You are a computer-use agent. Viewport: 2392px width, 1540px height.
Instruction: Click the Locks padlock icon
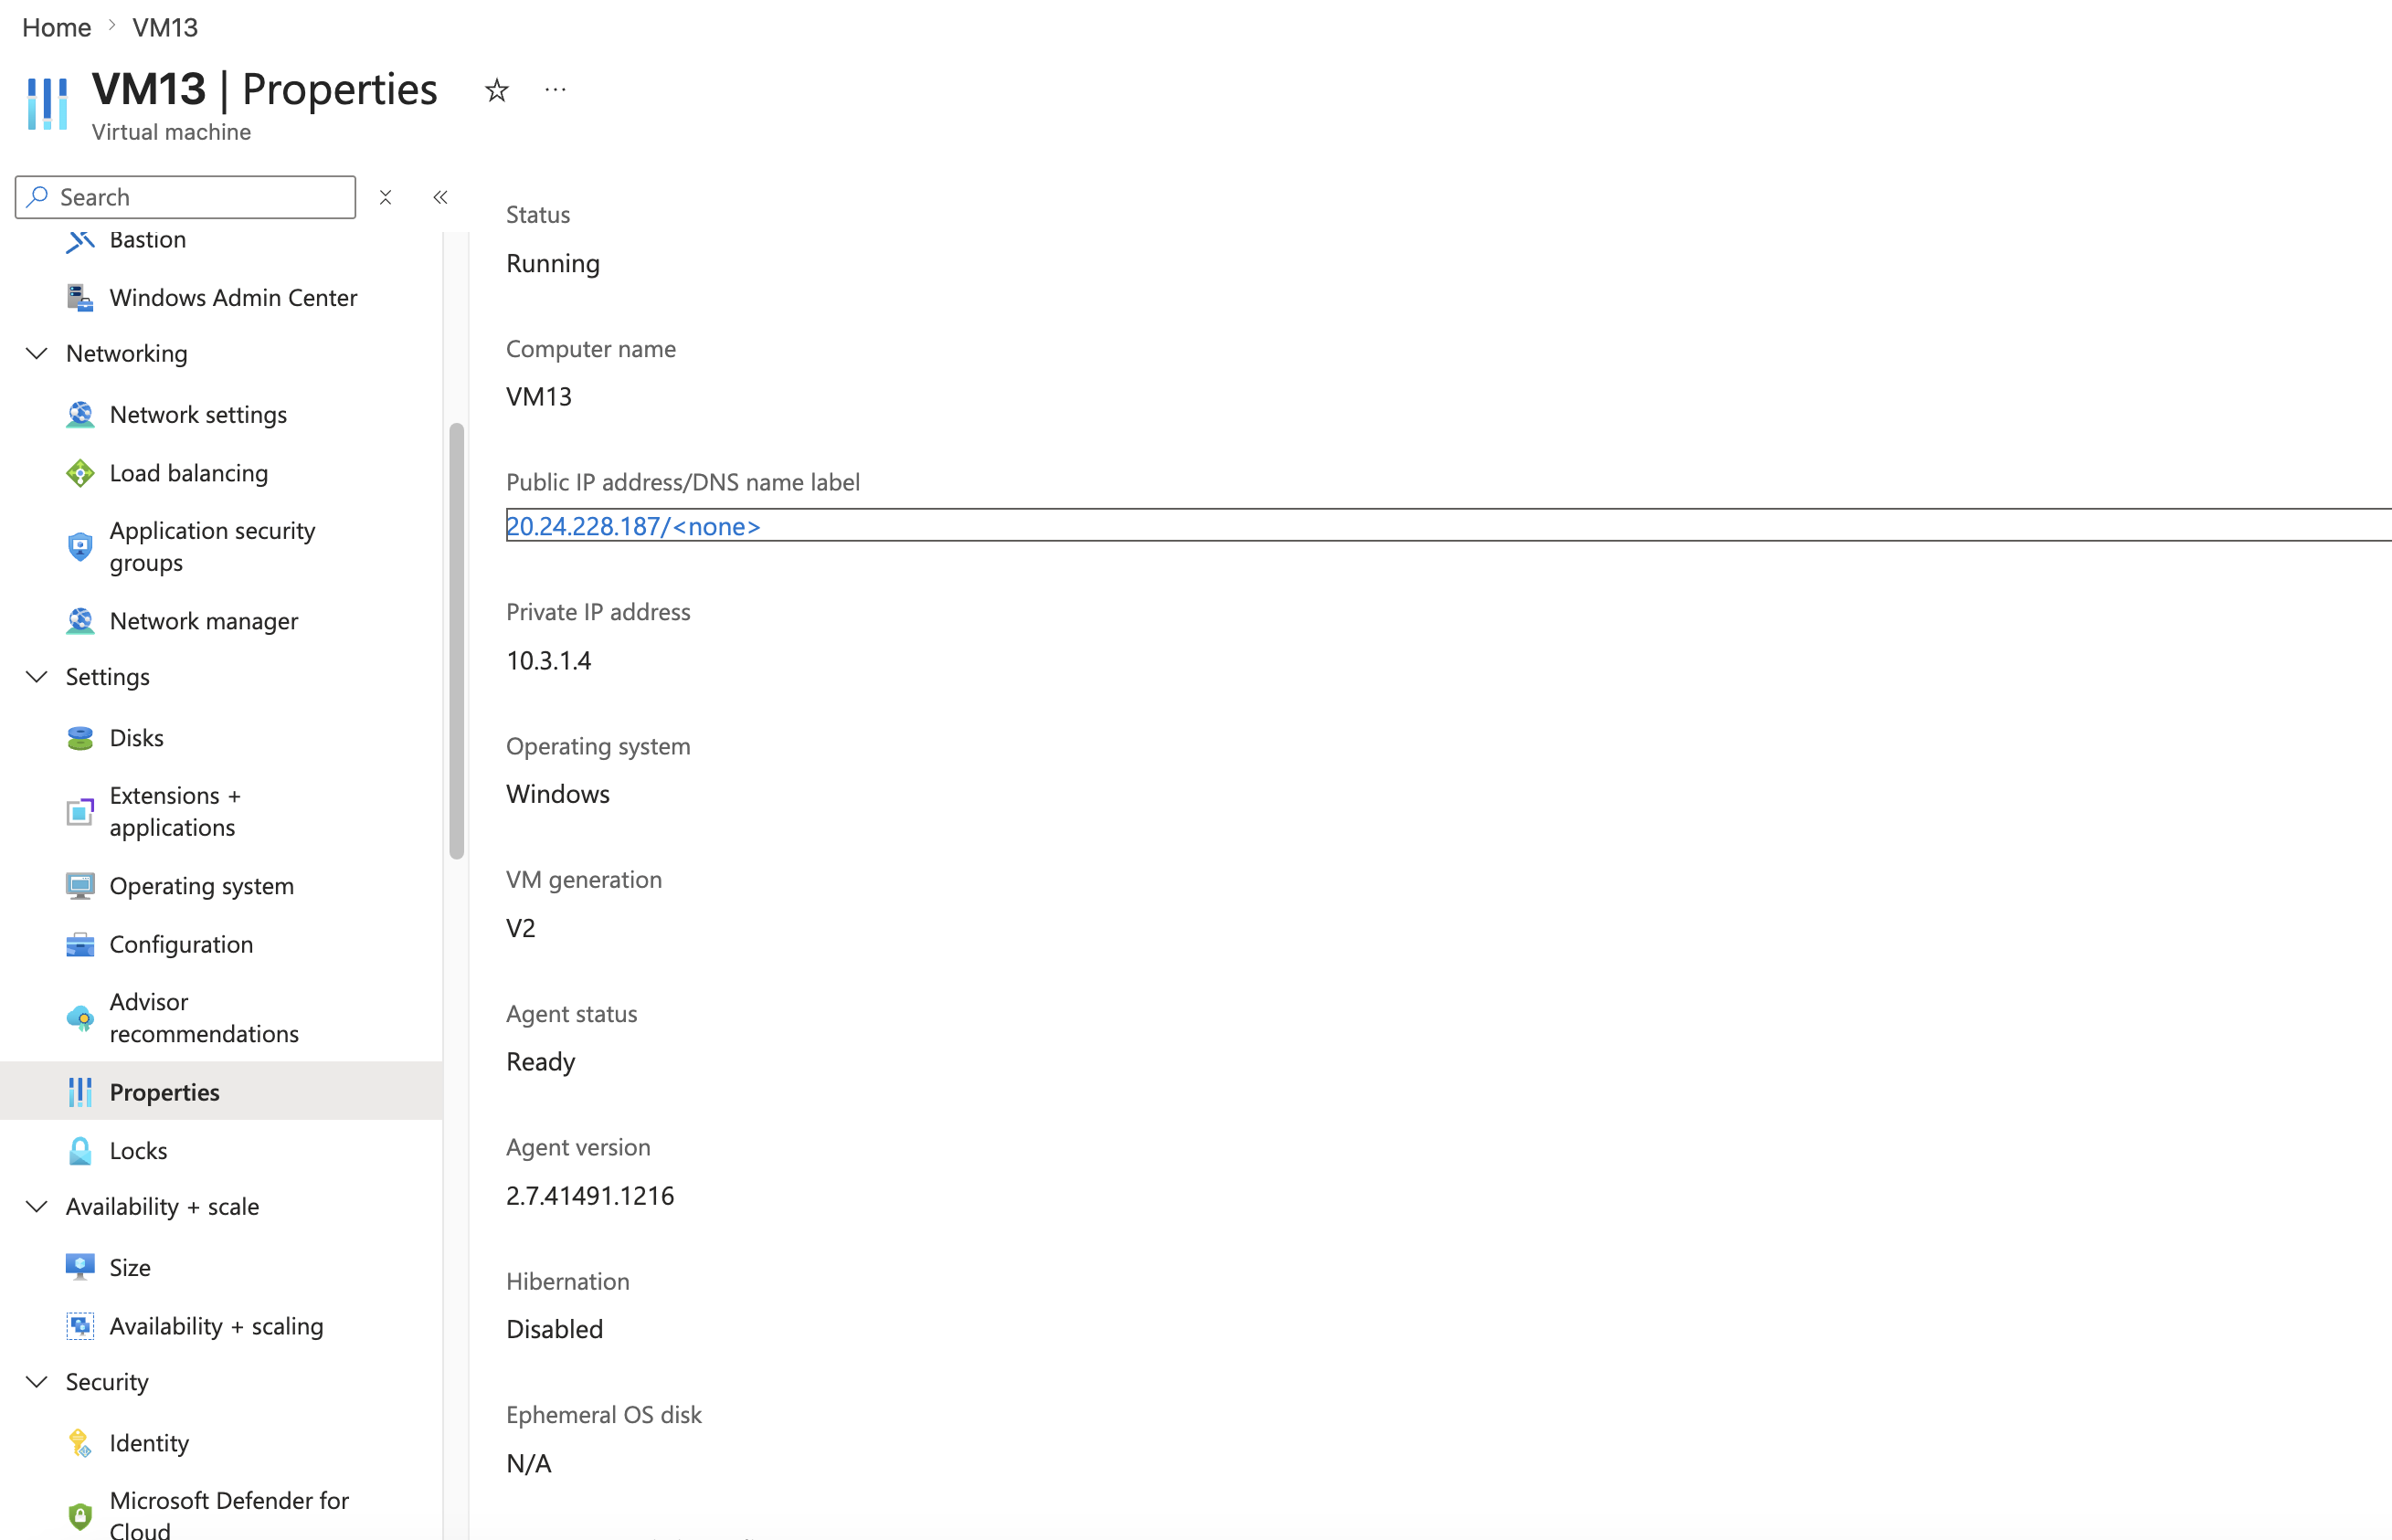(80, 1151)
